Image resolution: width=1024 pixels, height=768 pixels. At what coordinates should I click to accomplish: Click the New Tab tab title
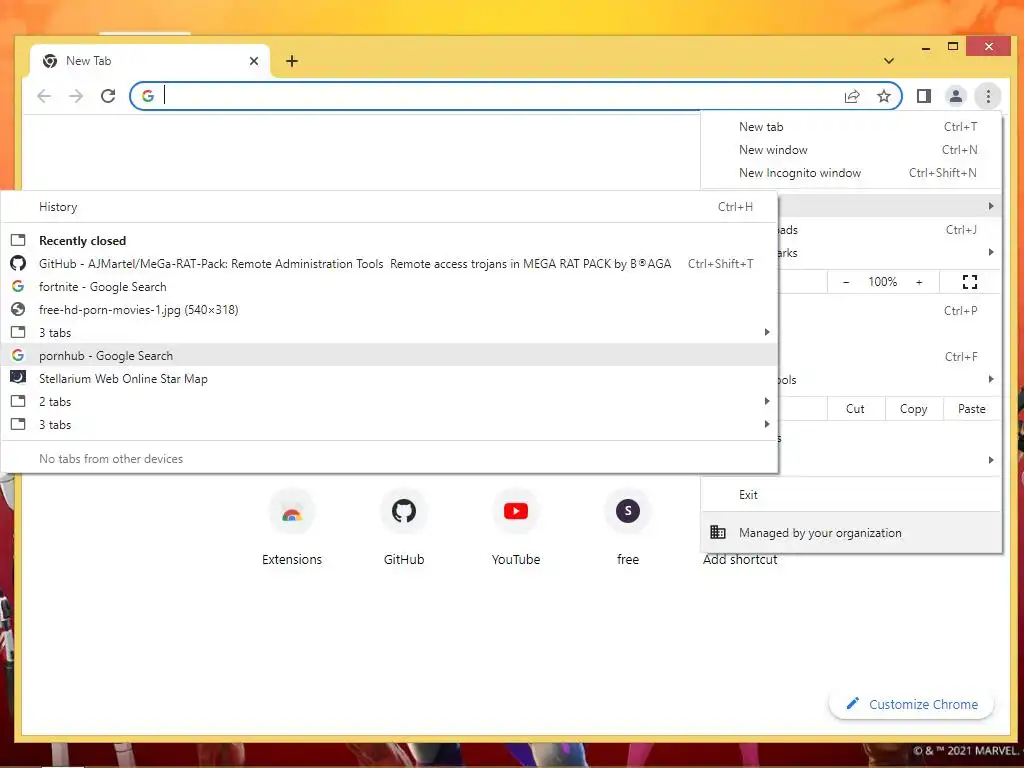pos(89,61)
